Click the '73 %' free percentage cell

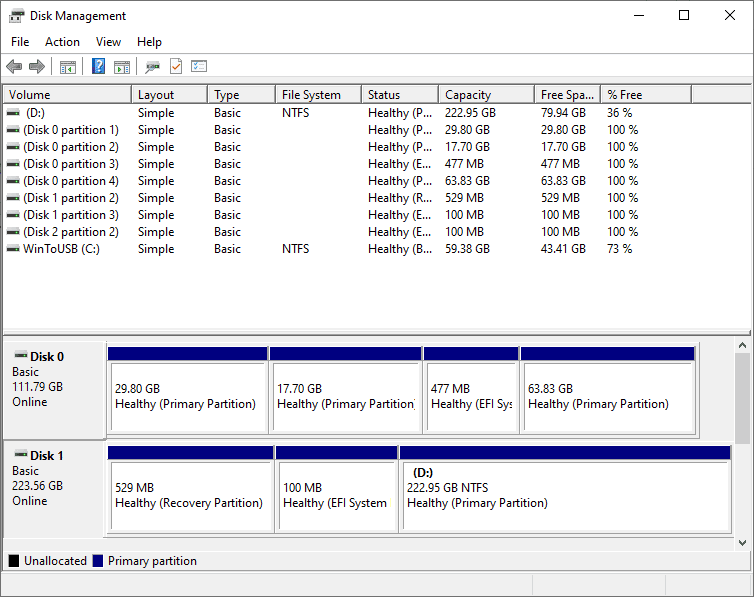619,249
